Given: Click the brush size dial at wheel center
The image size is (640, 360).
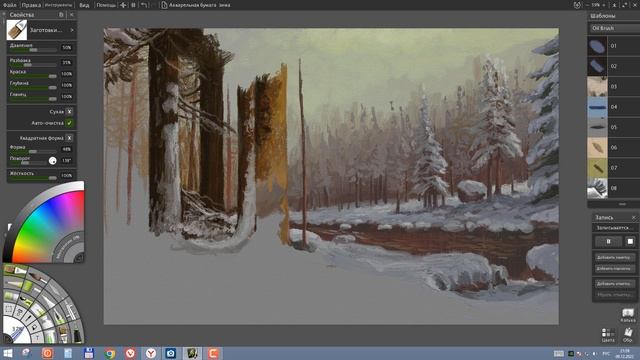Looking at the screenshot, I should [16, 331].
